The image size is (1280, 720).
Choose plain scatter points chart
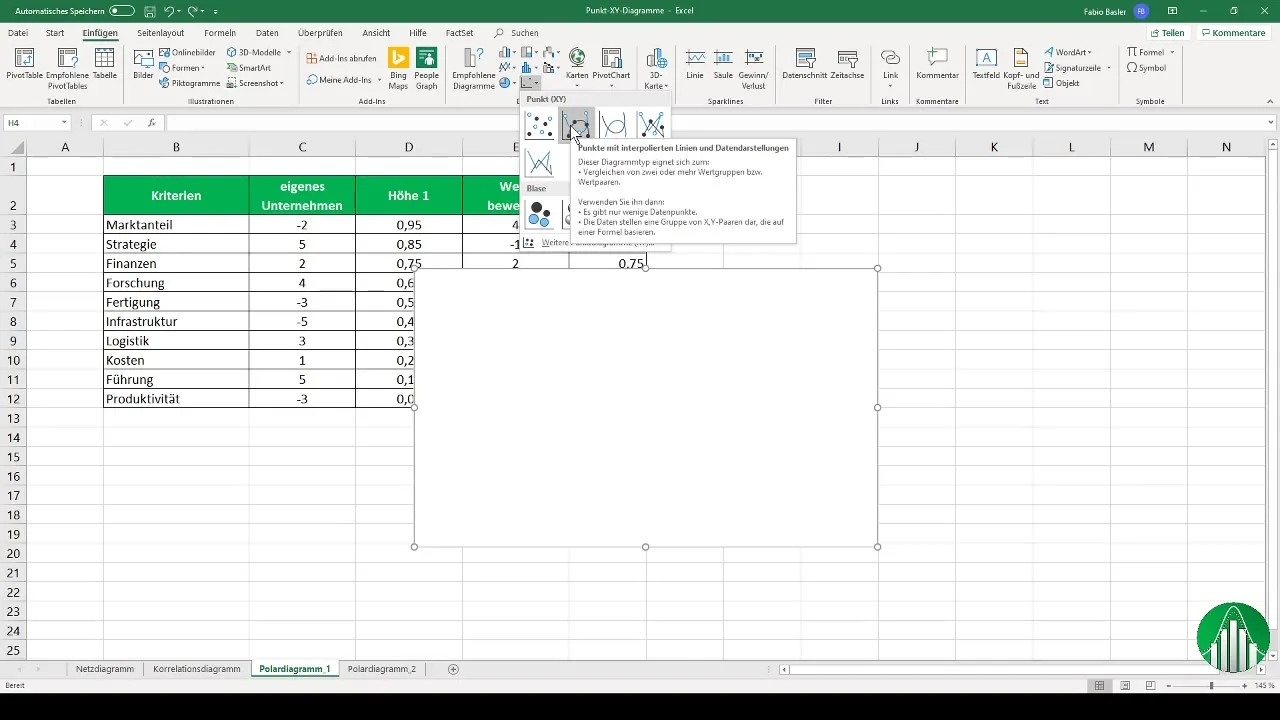coord(540,125)
